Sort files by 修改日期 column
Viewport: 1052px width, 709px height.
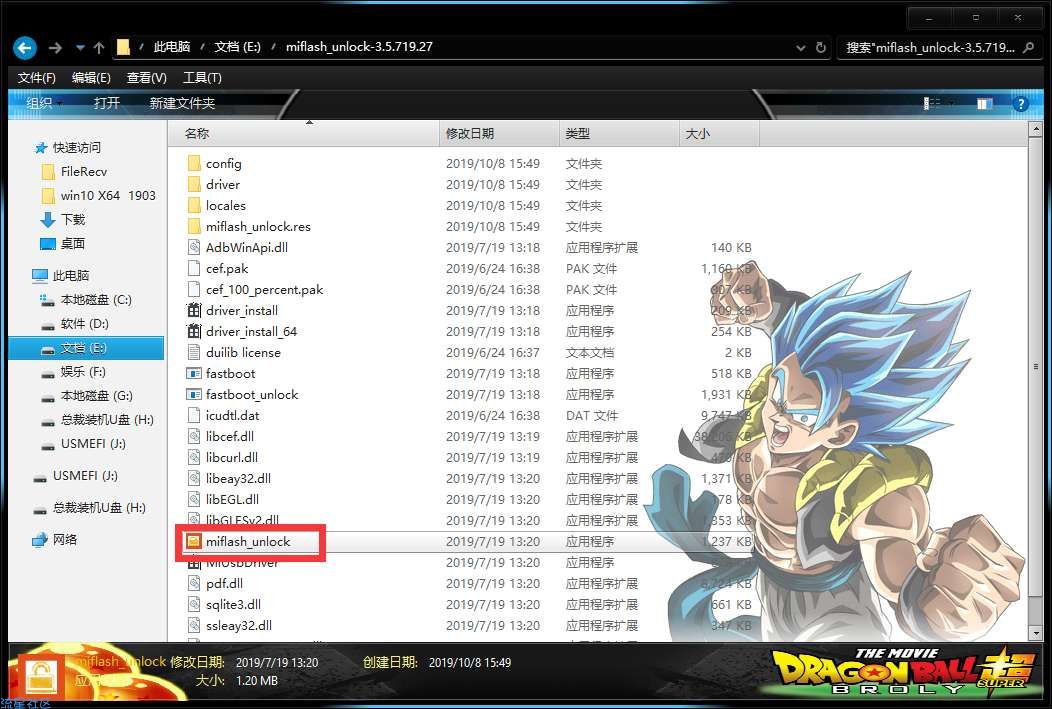tap(498, 133)
